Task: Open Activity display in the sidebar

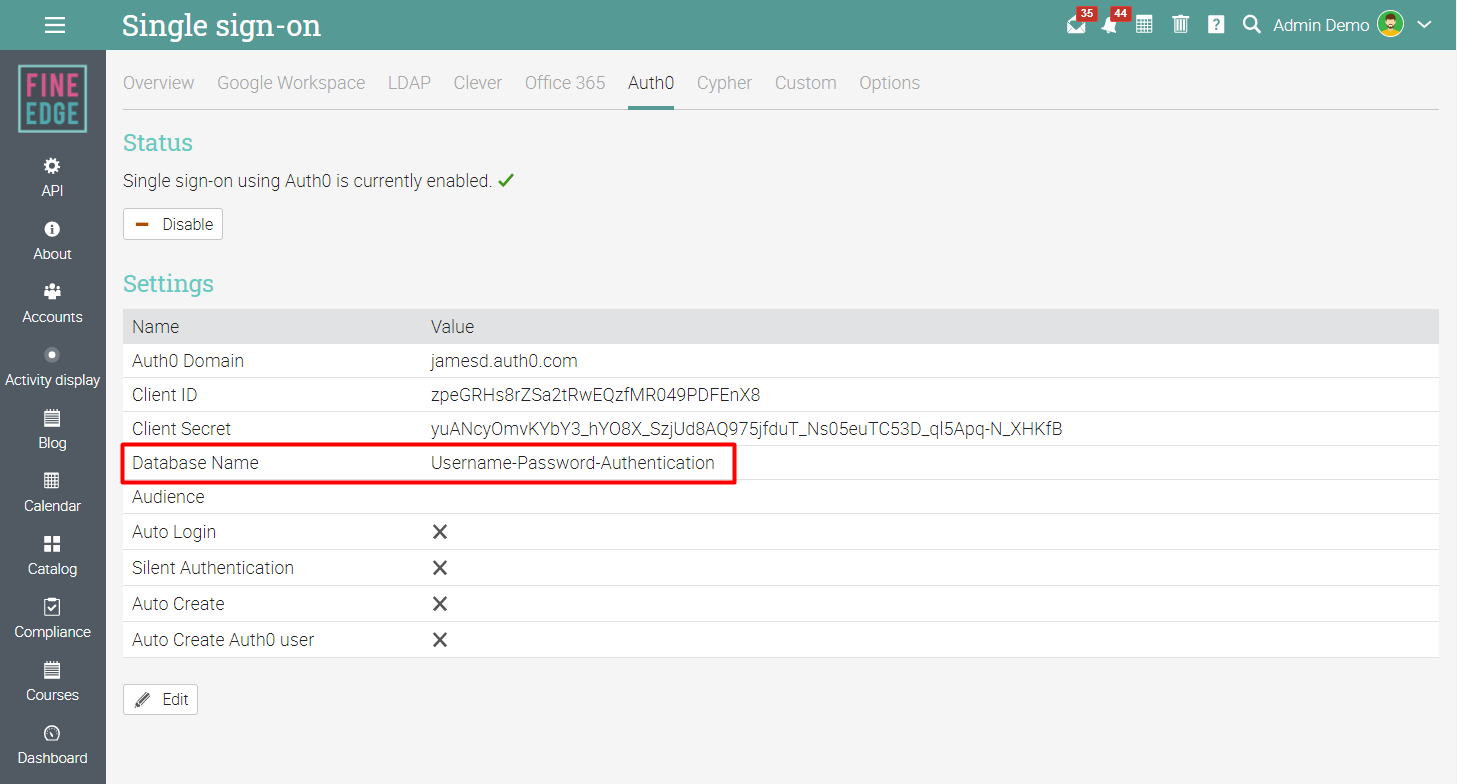Action: (x=52, y=367)
